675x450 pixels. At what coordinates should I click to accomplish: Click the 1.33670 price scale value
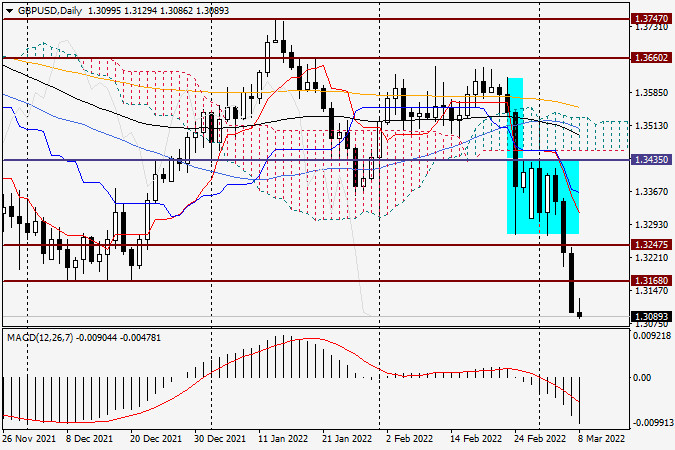pos(652,192)
